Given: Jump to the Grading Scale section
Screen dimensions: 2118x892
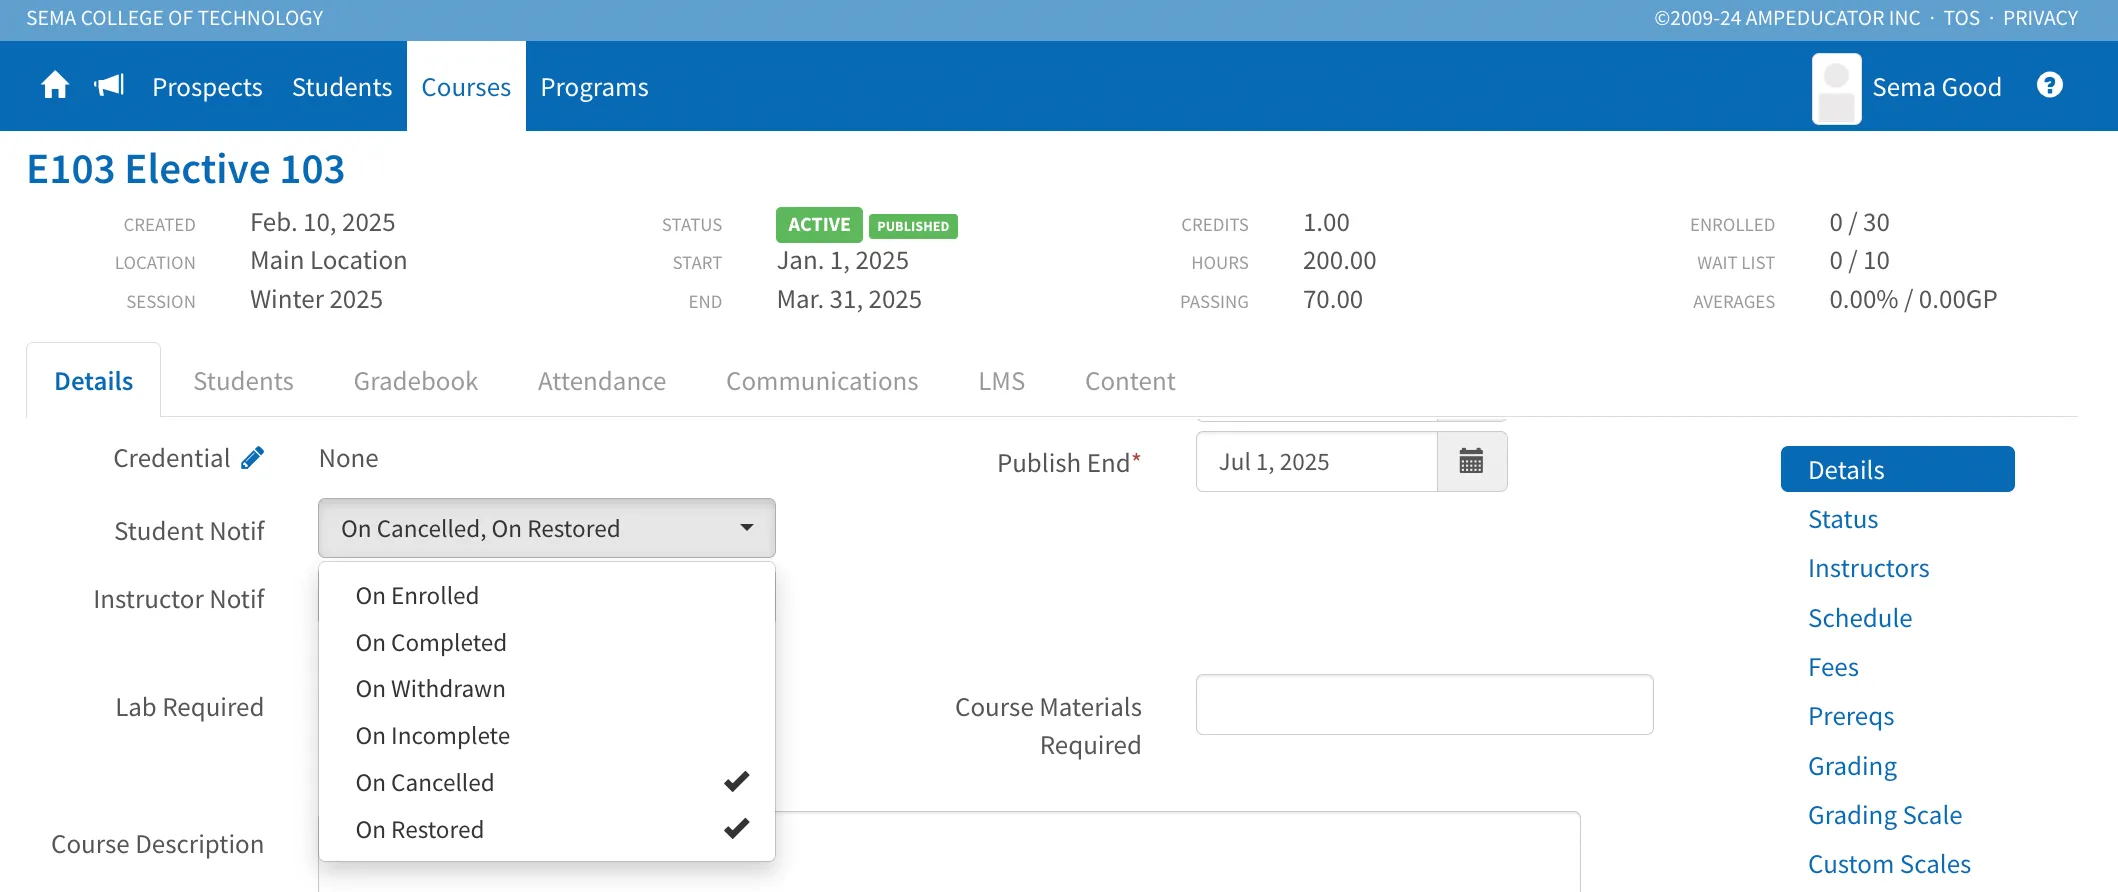Looking at the screenshot, I should (x=1885, y=815).
